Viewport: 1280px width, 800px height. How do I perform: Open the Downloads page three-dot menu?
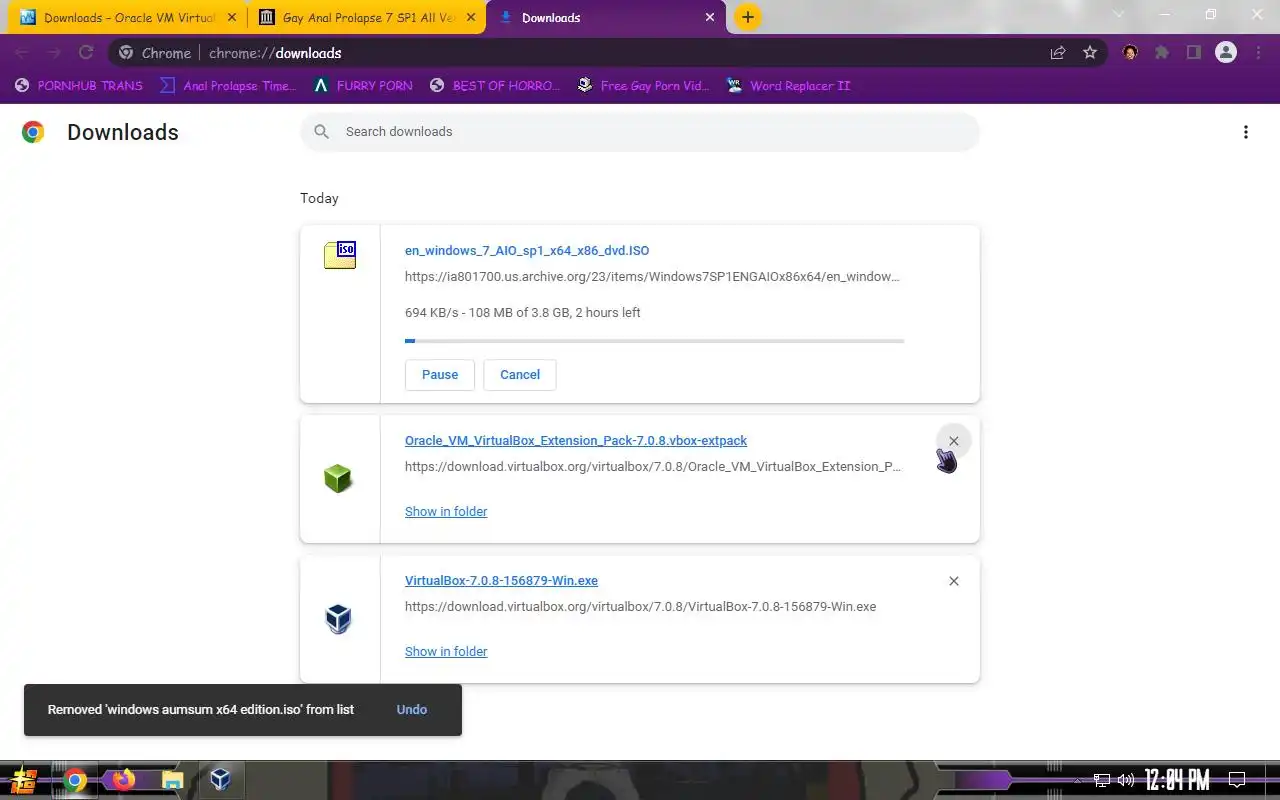tap(1246, 132)
